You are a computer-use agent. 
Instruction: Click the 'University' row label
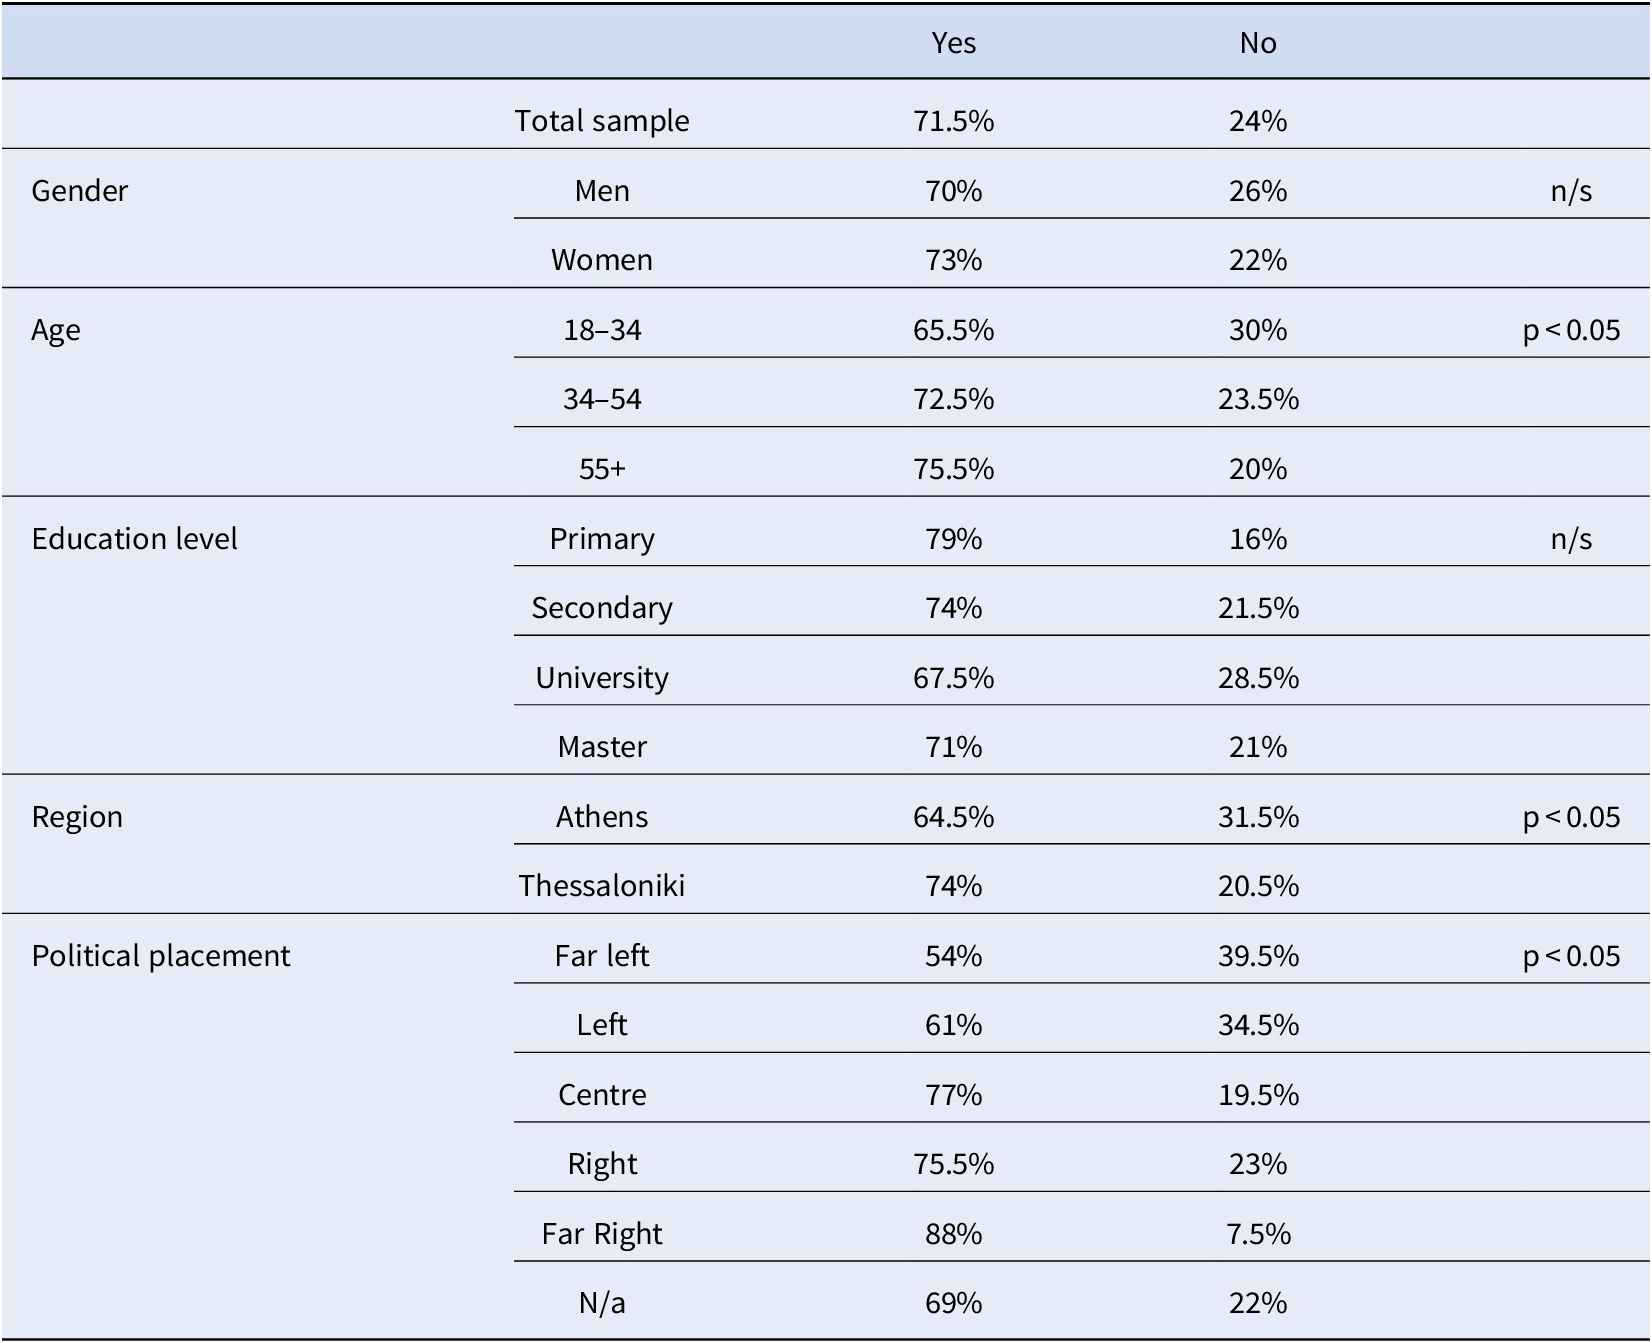click(602, 678)
